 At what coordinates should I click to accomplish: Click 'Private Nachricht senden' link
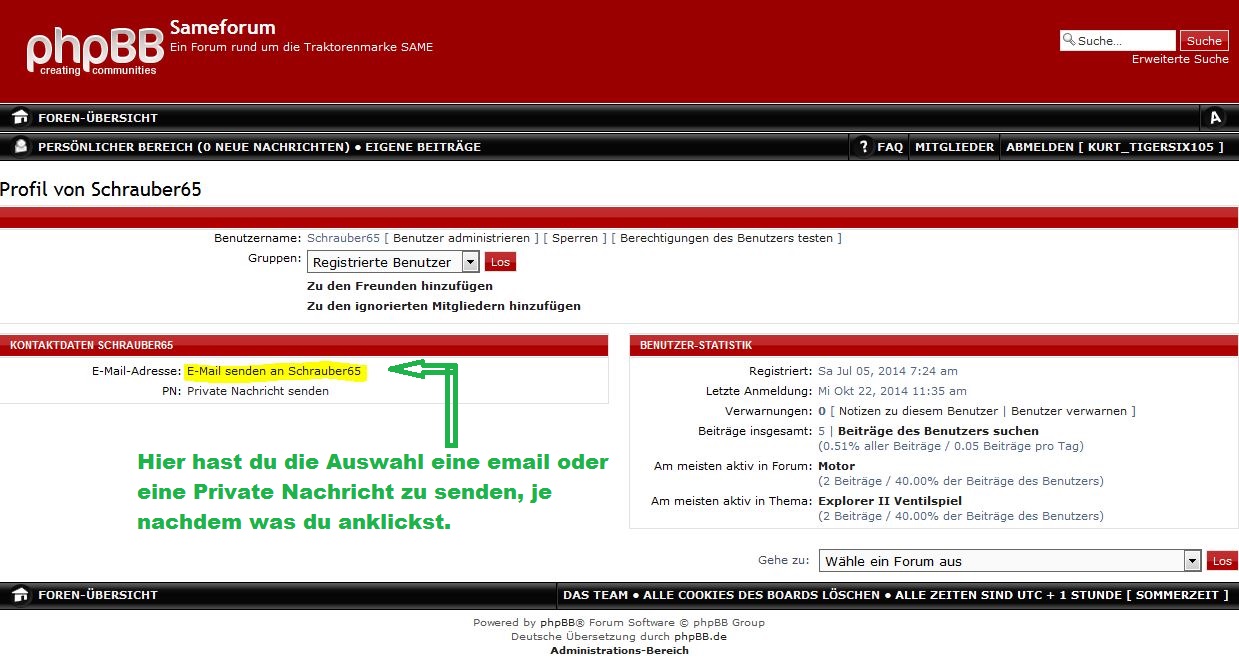257,391
